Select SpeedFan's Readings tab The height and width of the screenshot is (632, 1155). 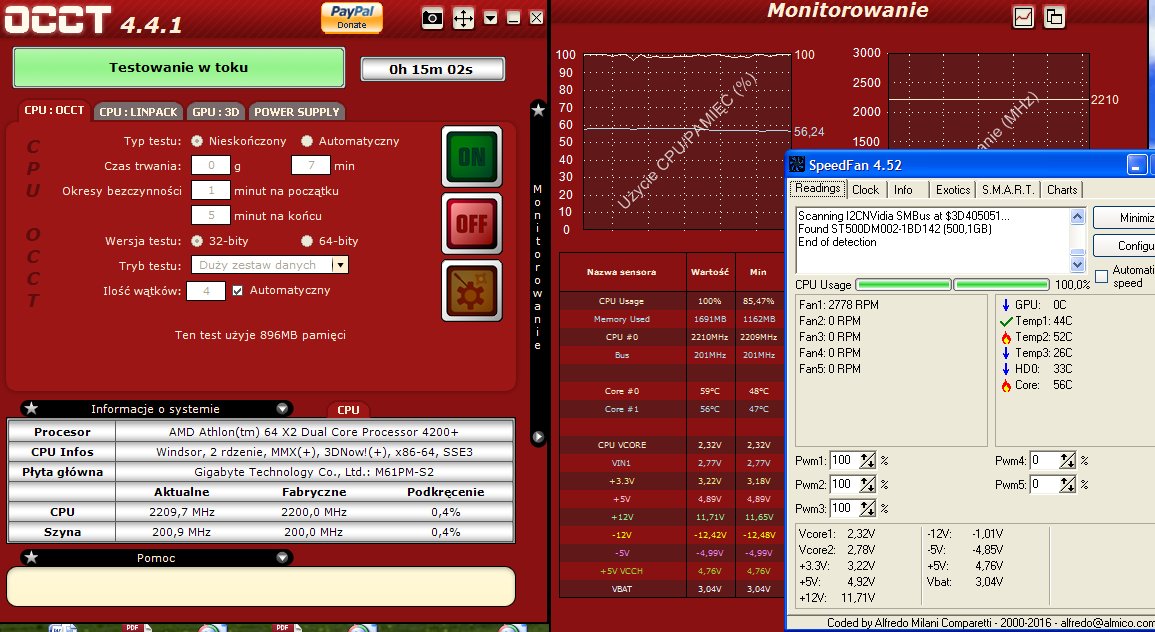pos(817,189)
